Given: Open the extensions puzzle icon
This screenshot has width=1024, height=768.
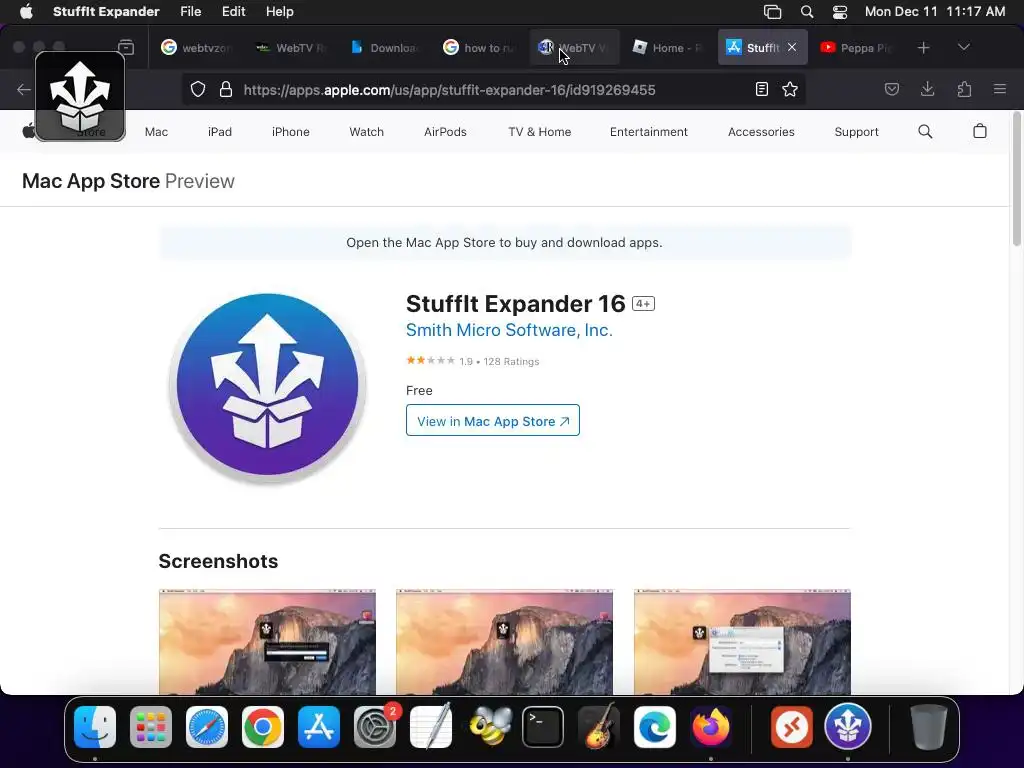Looking at the screenshot, I should pyautogui.click(x=964, y=89).
